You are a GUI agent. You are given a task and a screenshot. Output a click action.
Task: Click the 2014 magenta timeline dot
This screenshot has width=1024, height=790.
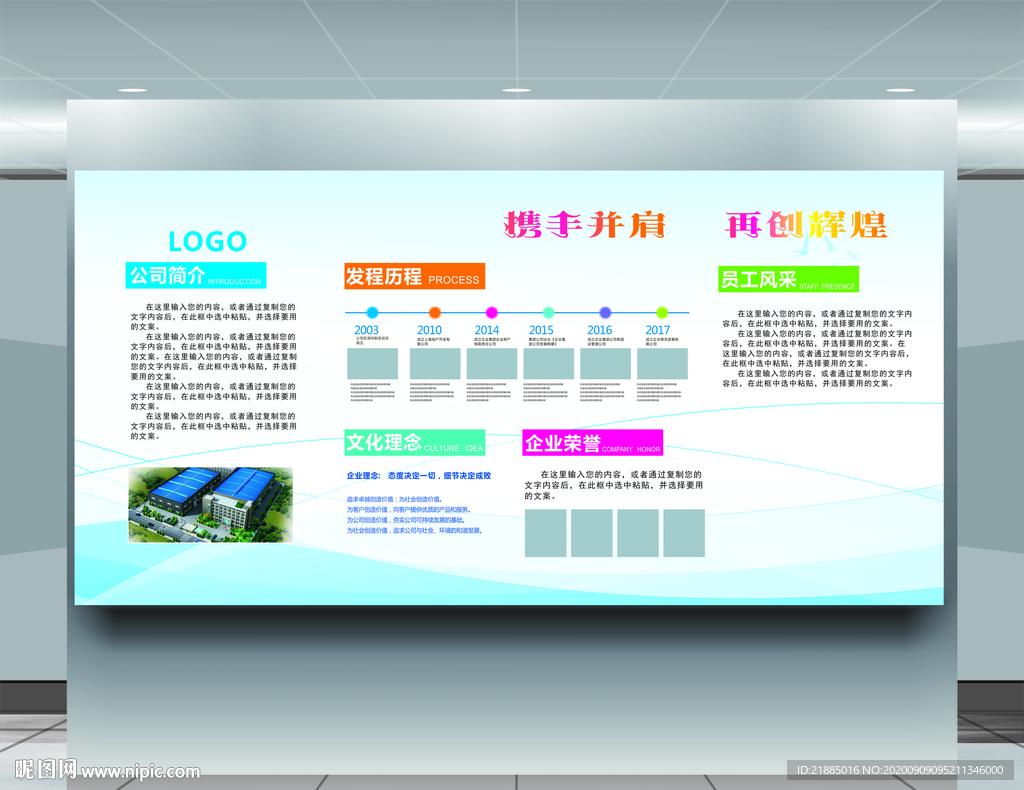click(x=492, y=313)
